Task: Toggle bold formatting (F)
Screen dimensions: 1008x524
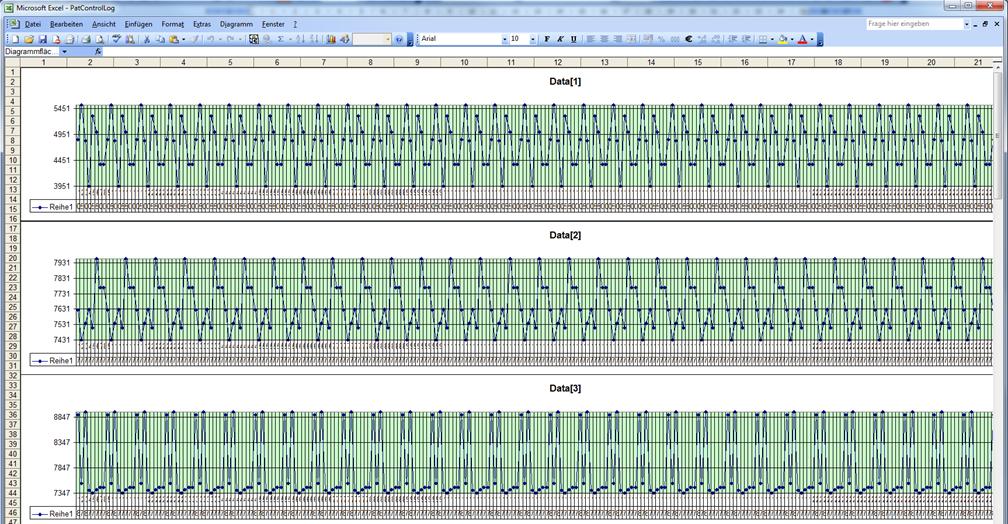Action: 546,39
